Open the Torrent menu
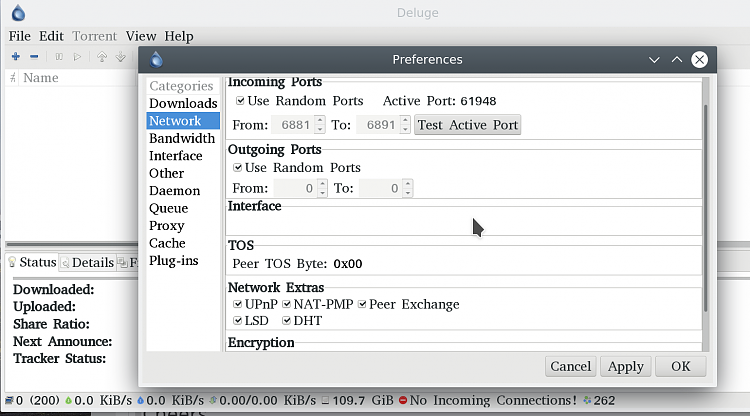The height and width of the screenshot is (416, 750). (94, 36)
